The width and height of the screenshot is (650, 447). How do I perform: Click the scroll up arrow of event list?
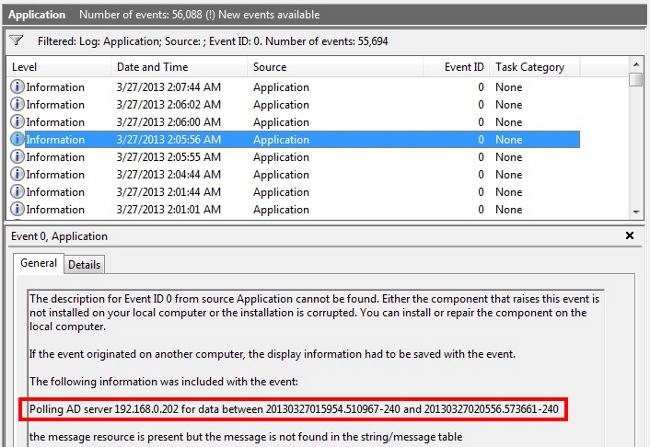click(x=636, y=64)
